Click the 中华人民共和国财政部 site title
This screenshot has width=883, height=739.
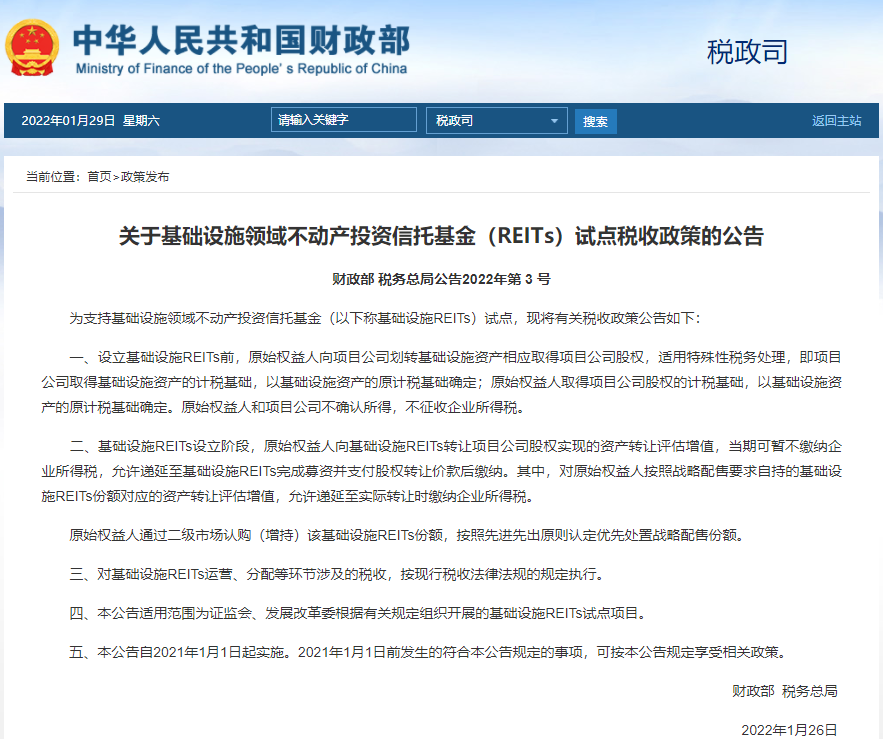point(241,38)
